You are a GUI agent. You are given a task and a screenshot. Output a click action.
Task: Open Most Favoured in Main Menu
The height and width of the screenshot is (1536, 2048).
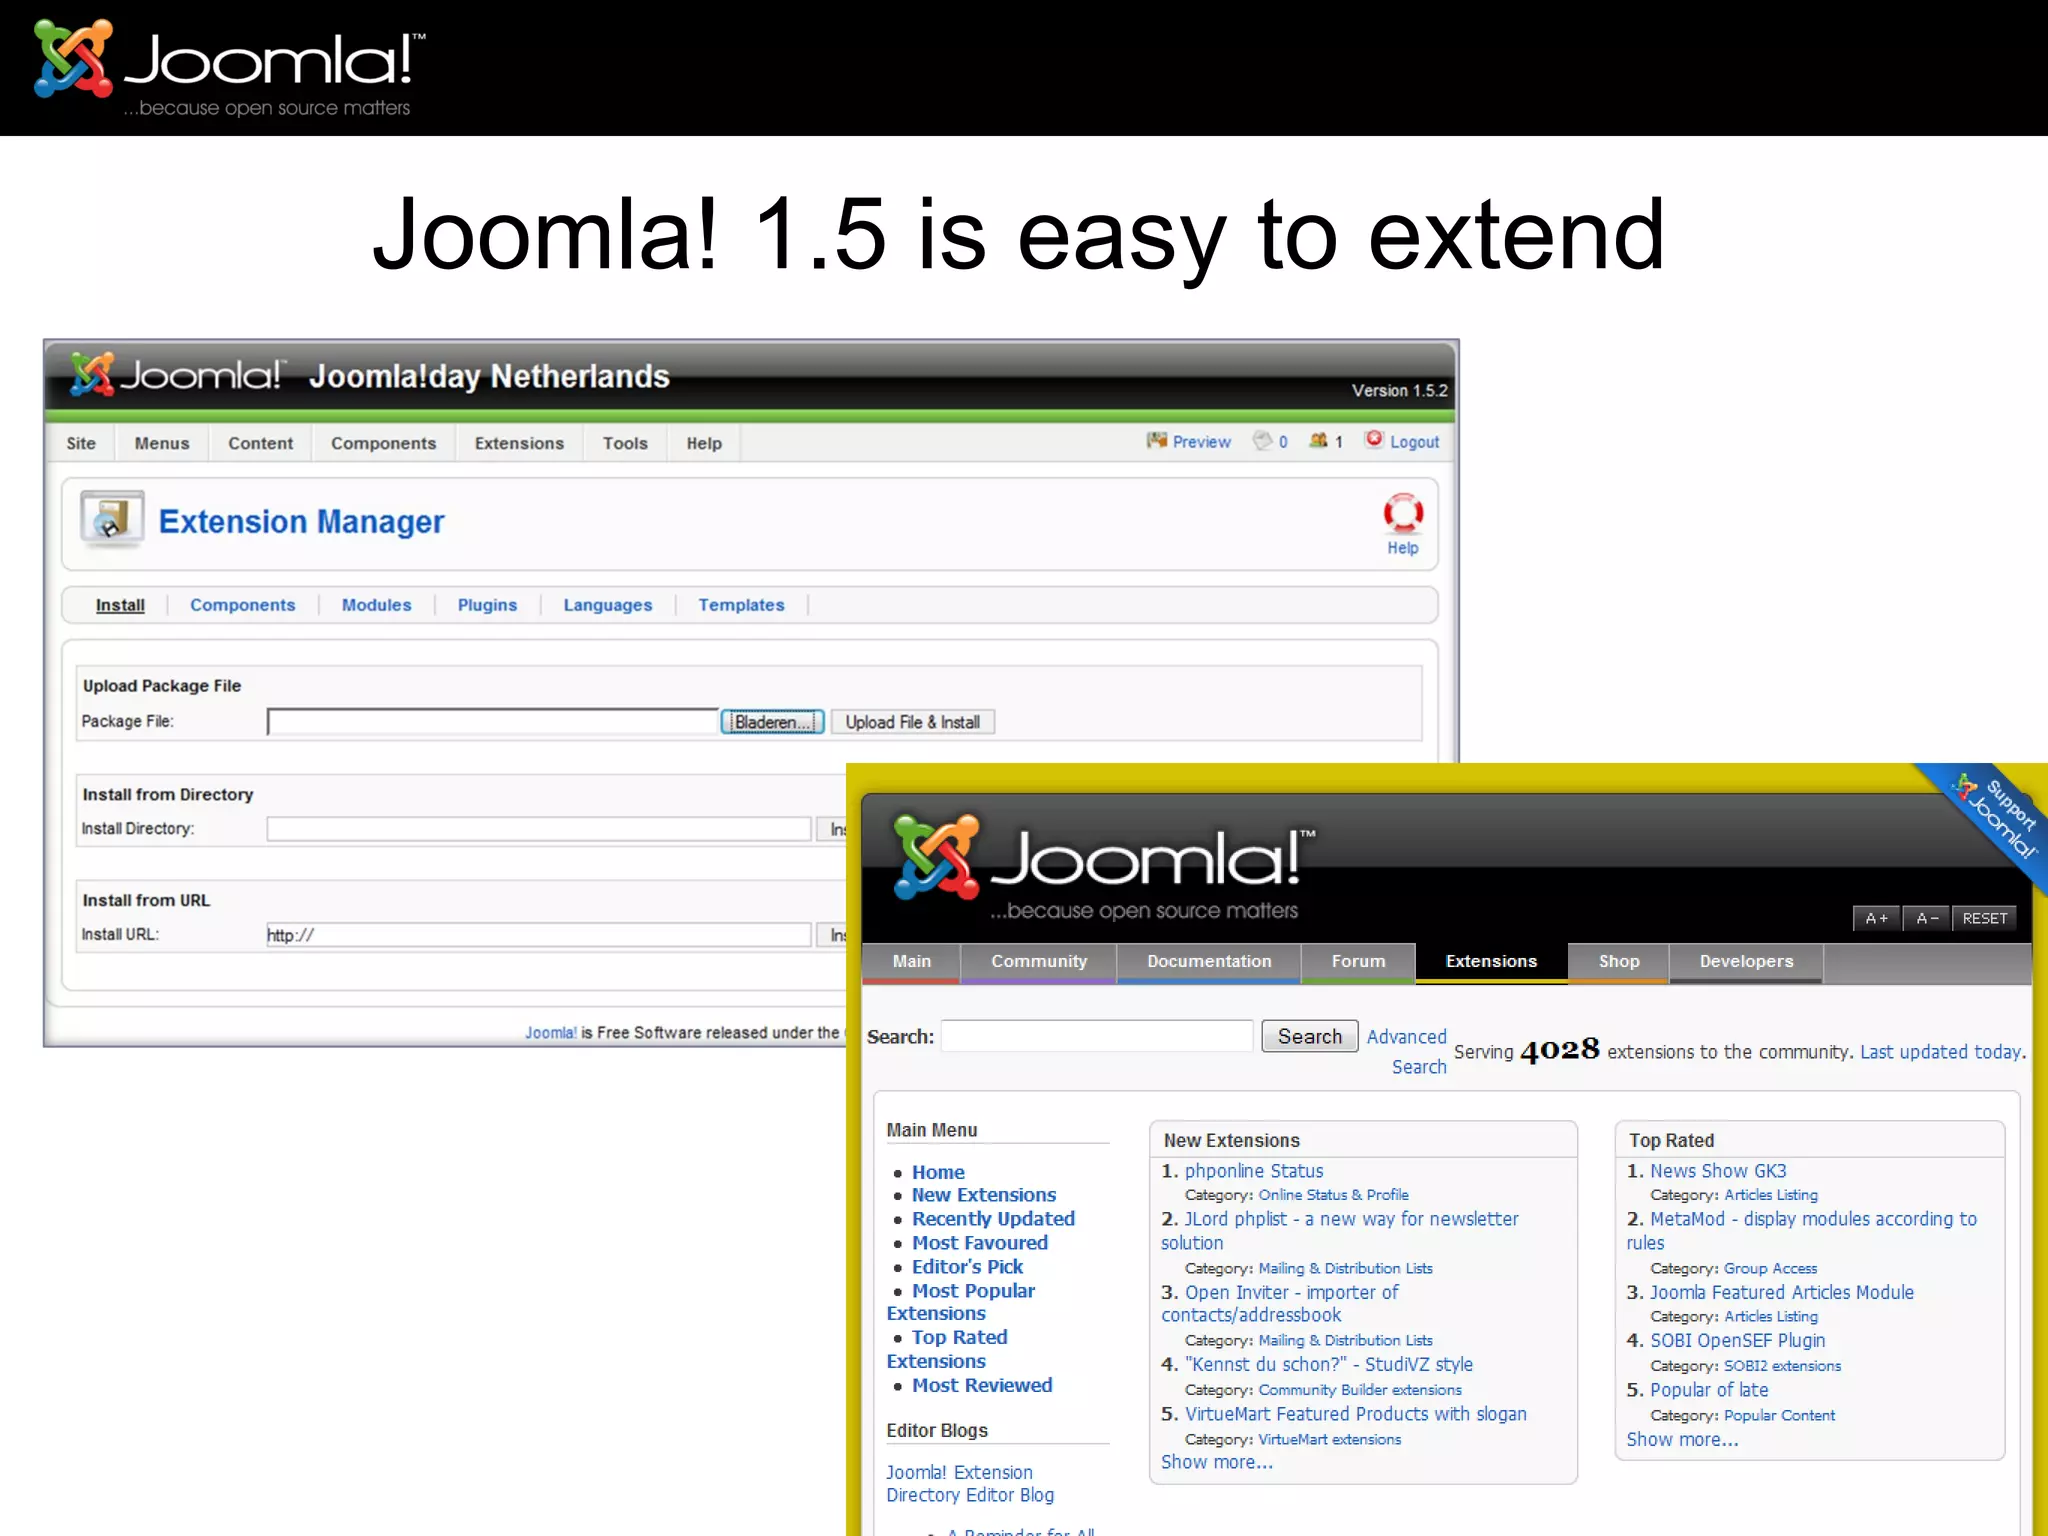pyautogui.click(x=980, y=1243)
